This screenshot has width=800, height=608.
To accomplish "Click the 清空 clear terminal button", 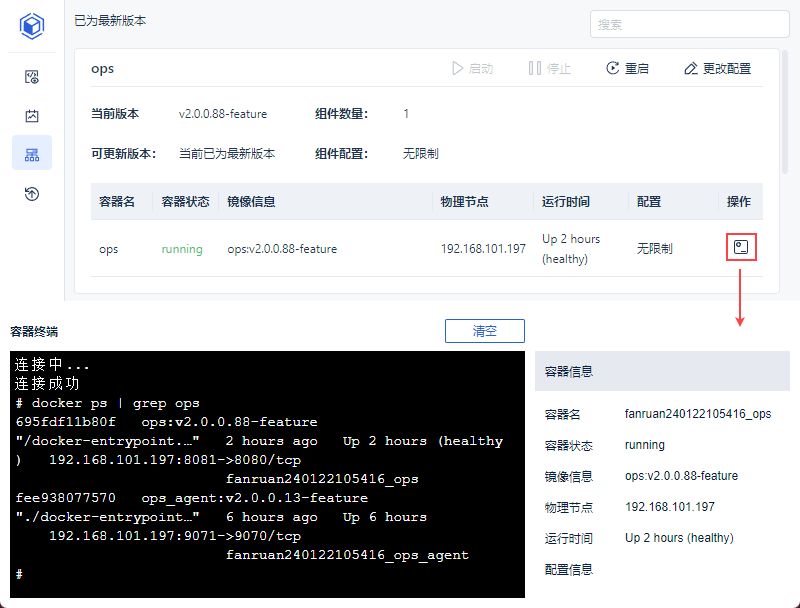I will pyautogui.click(x=485, y=331).
